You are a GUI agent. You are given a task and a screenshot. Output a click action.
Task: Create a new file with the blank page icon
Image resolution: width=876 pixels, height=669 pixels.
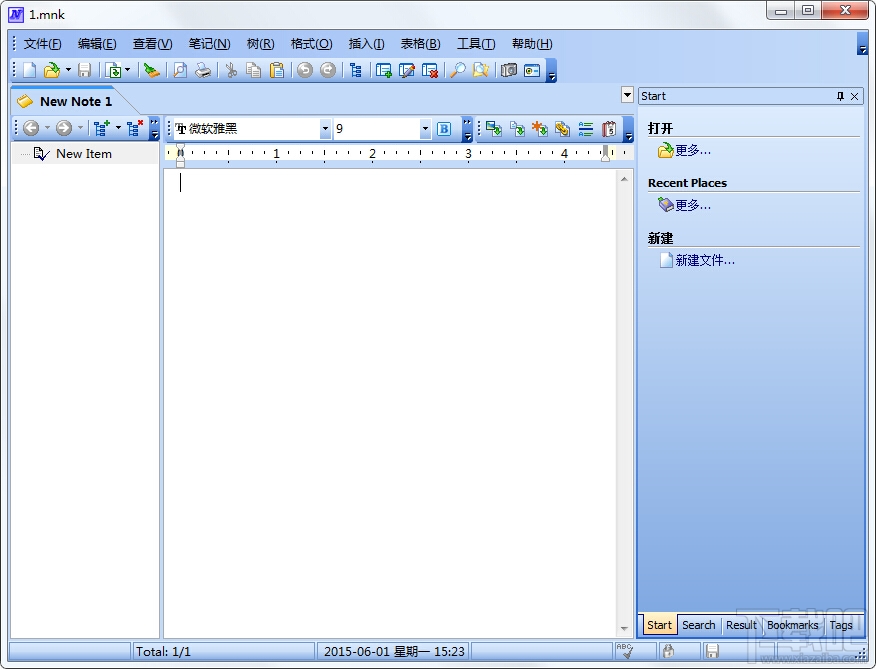tap(30, 70)
